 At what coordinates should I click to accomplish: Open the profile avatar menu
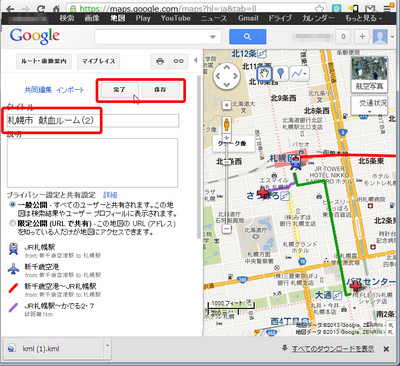point(380,36)
